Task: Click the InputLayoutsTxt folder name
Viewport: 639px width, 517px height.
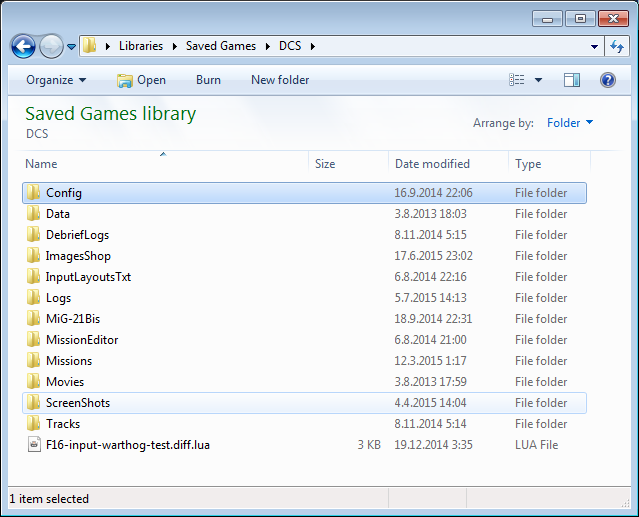Action: click(x=88, y=277)
